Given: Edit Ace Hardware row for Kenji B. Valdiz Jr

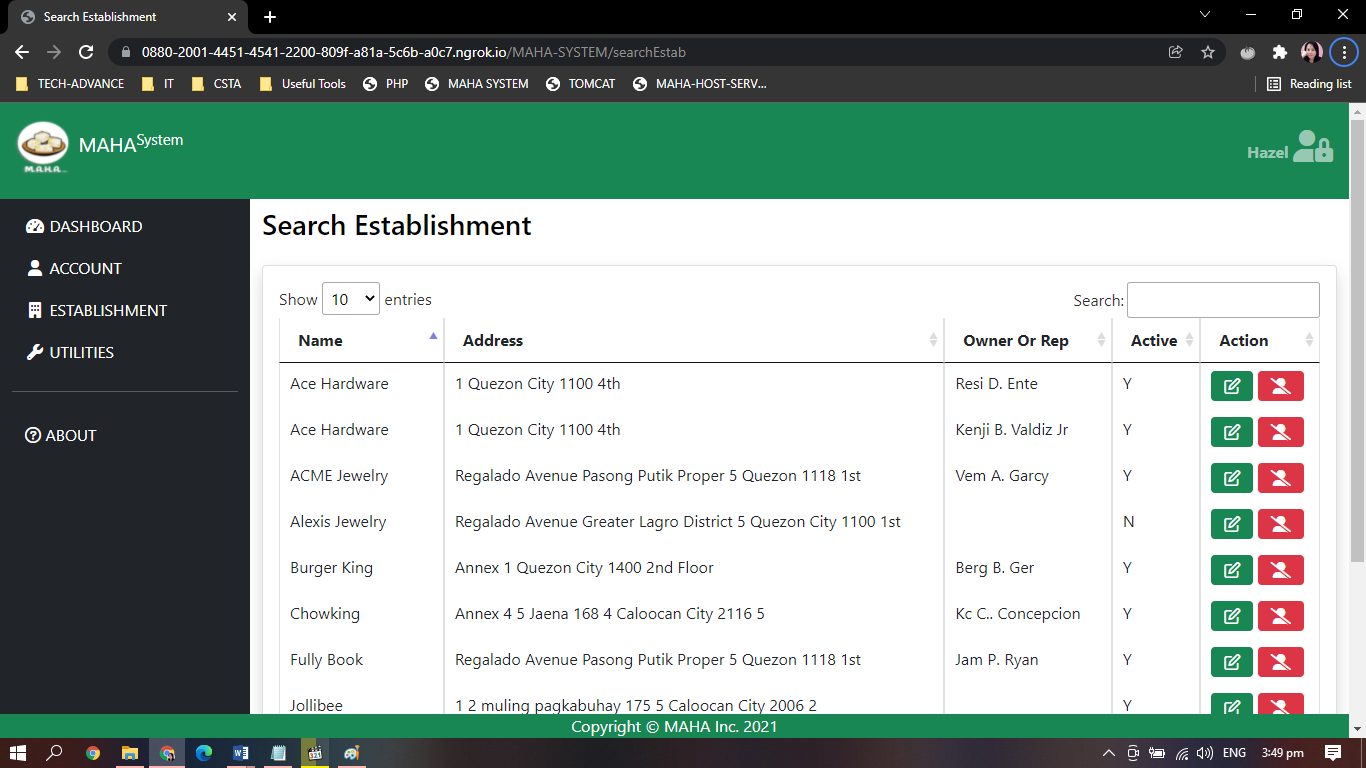Looking at the screenshot, I should (1232, 432).
